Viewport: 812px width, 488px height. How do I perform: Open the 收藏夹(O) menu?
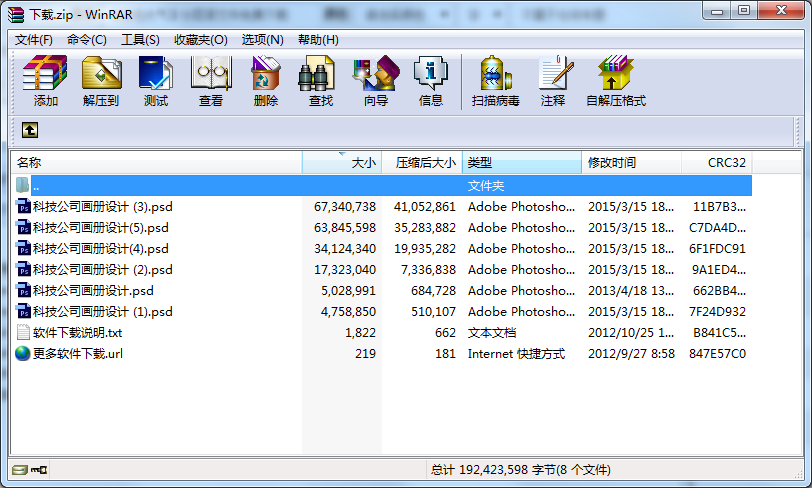201,40
